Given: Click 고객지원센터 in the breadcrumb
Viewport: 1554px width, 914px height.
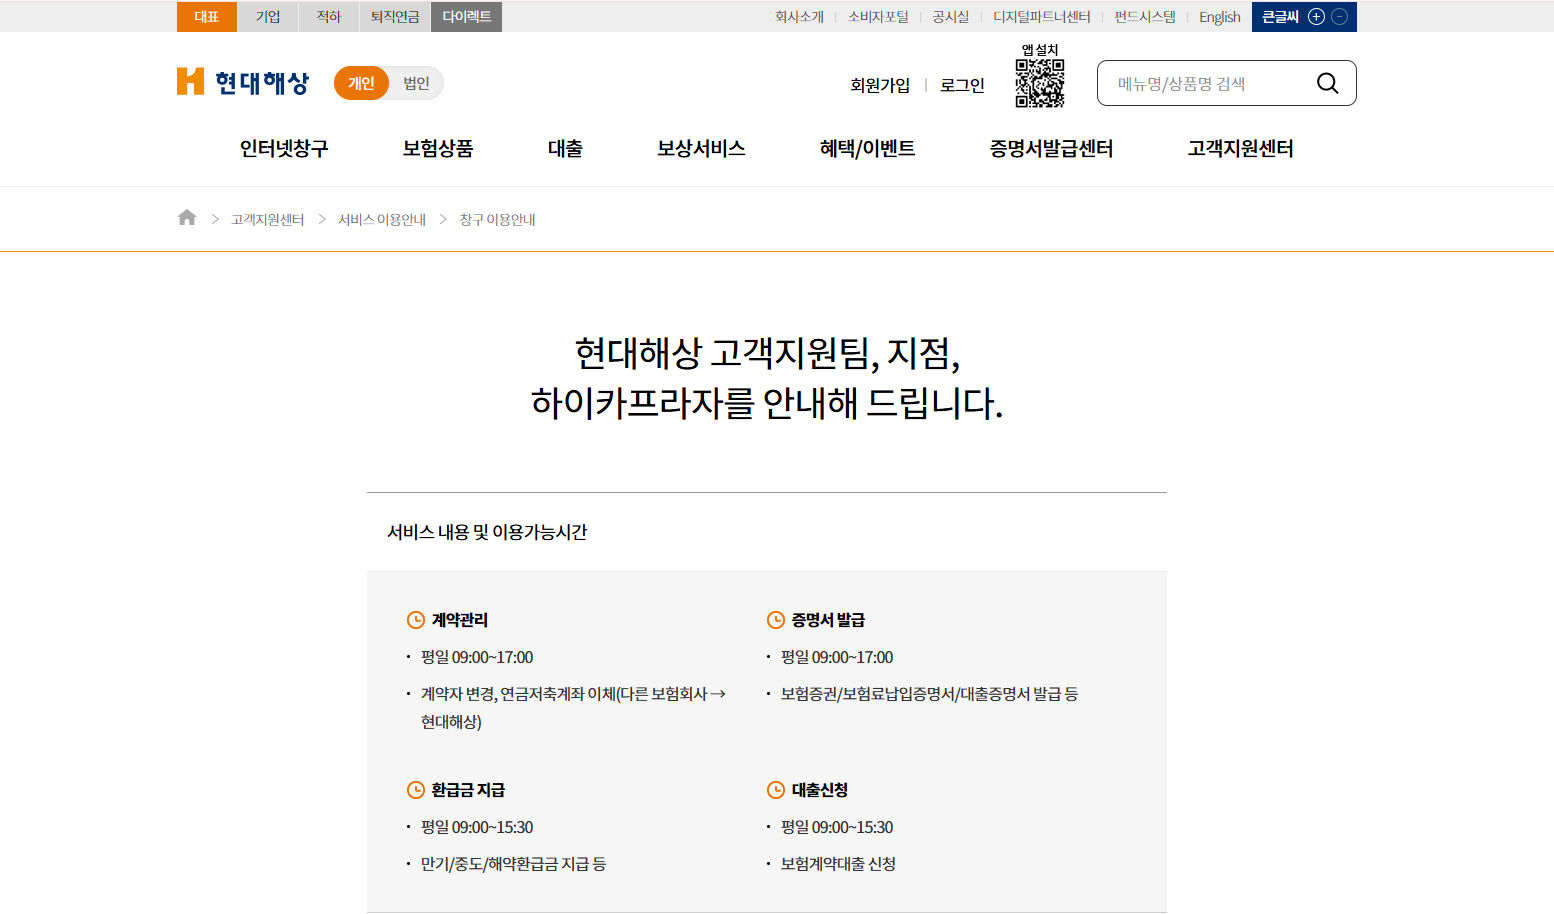Looking at the screenshot, I should (267, 219).
